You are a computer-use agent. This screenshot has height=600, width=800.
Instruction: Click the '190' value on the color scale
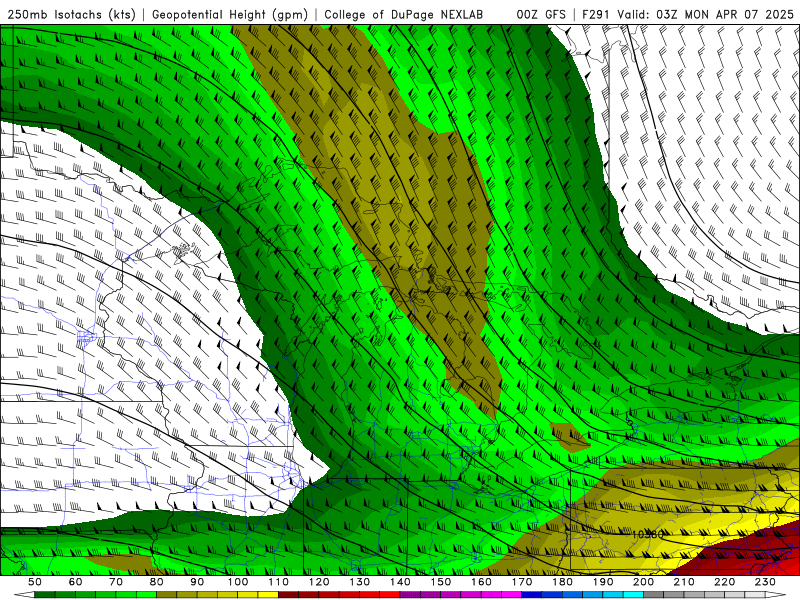[x=603, y=582]
